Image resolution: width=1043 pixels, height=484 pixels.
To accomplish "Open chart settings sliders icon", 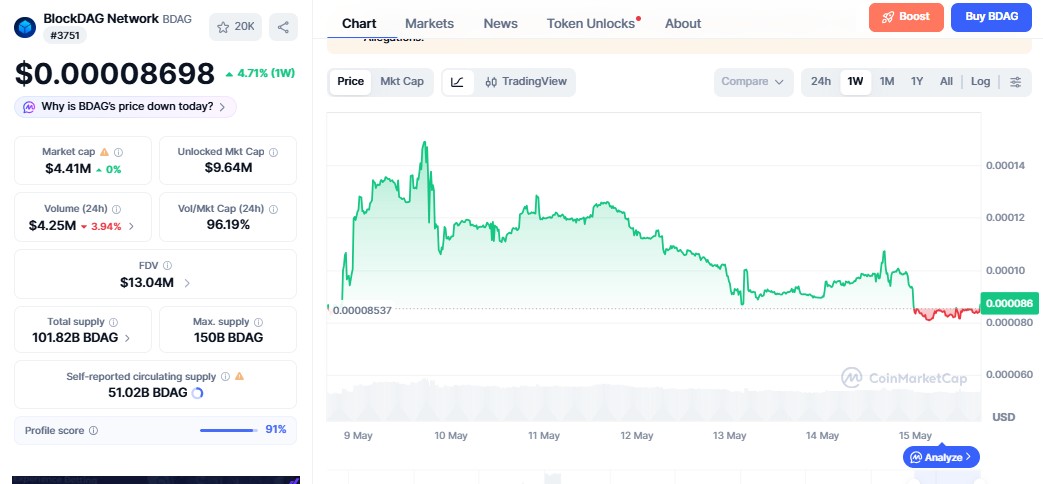I will (x=1016, y=82).
